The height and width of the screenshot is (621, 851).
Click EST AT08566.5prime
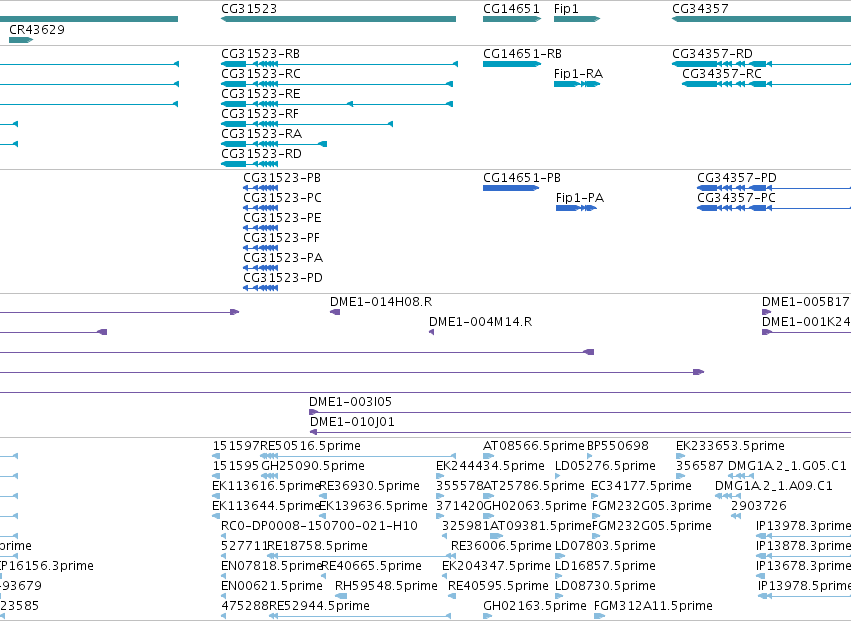coord(534,446)
